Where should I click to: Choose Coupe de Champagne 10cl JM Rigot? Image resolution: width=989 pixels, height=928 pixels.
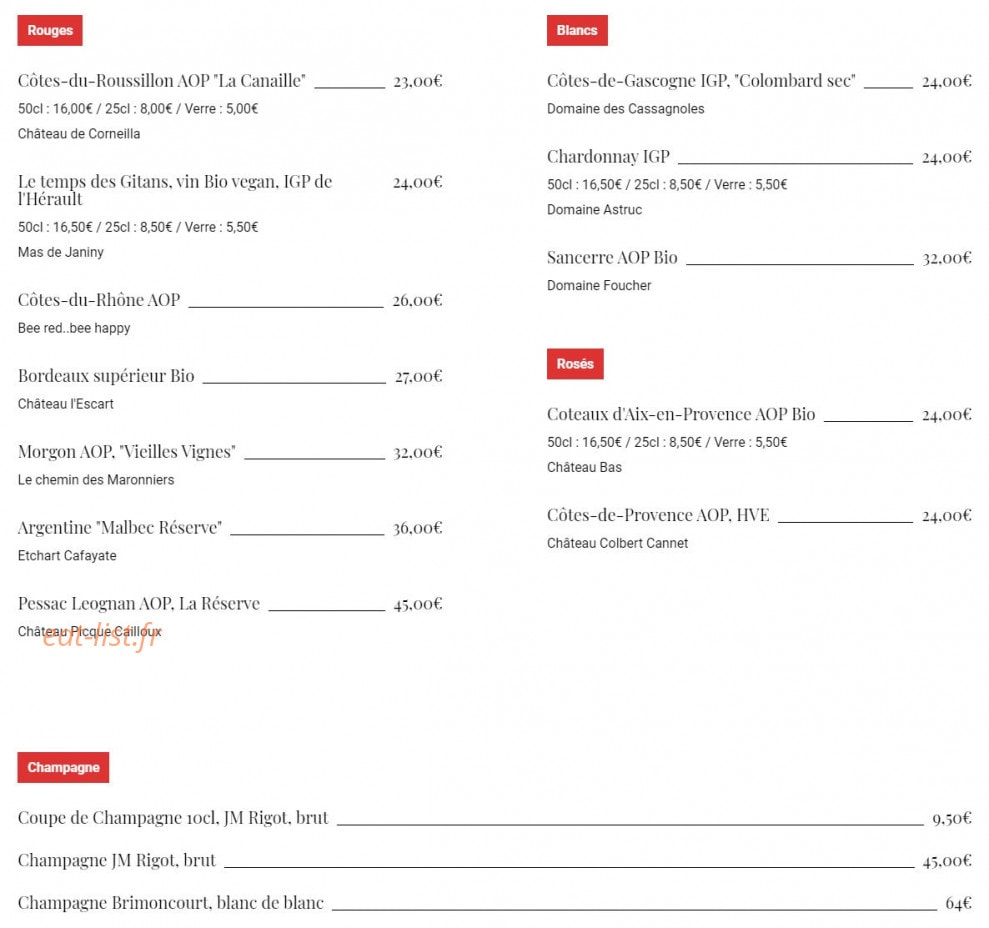pyautogui.click(x=173, y=818)
